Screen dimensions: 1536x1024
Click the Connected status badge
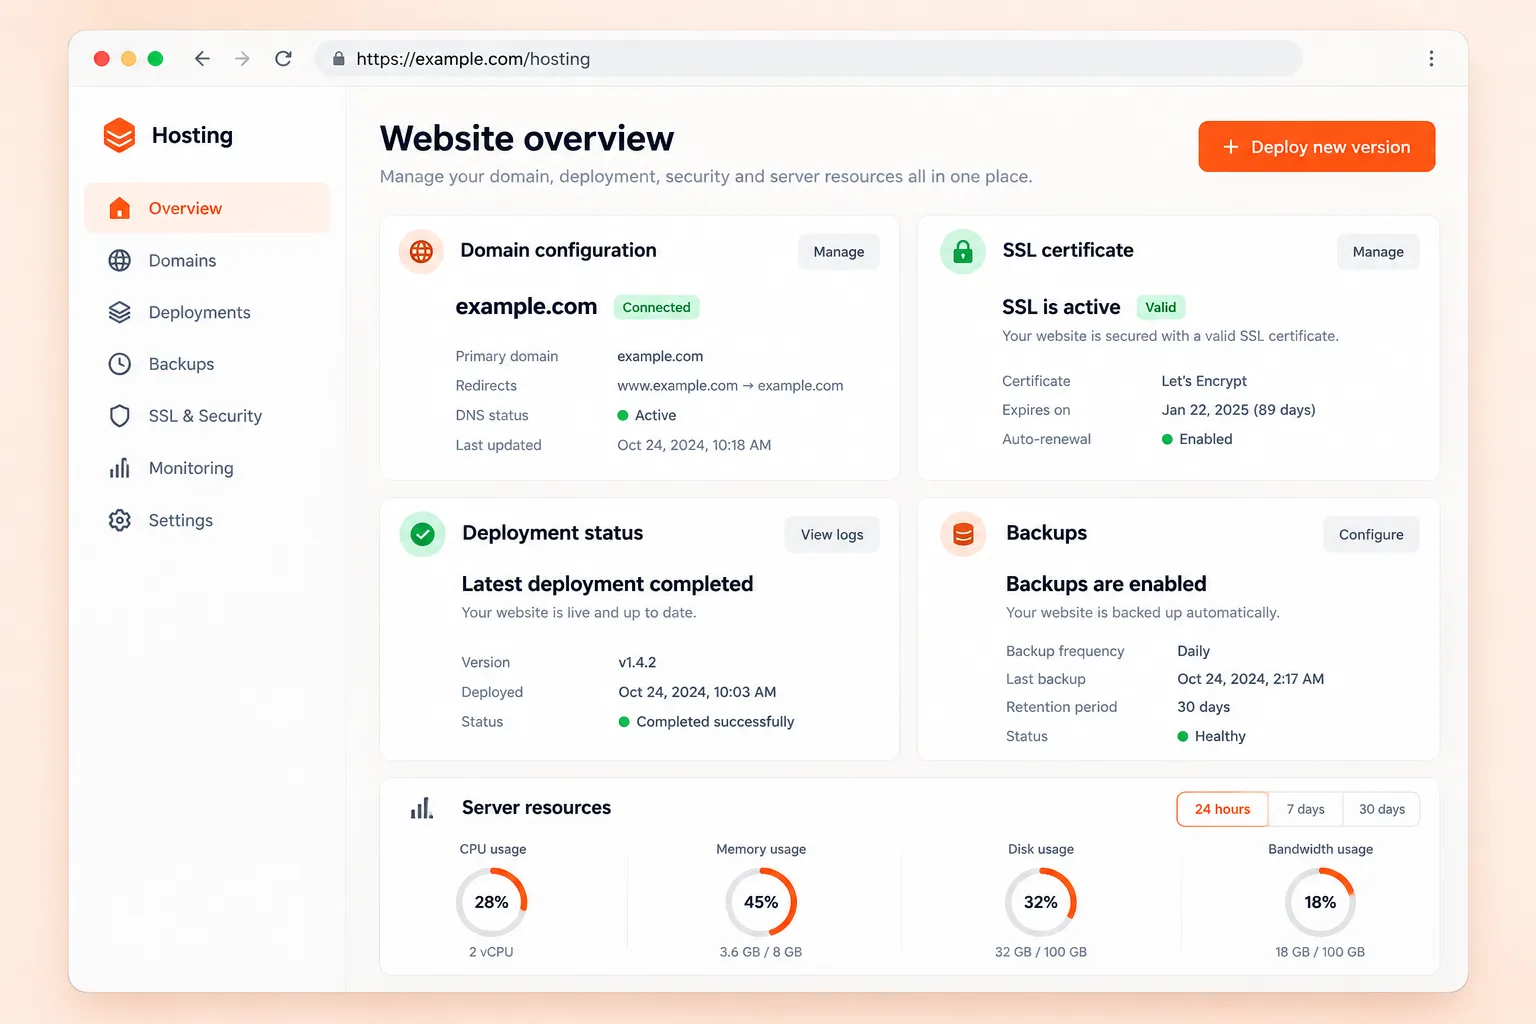[656, 307]
